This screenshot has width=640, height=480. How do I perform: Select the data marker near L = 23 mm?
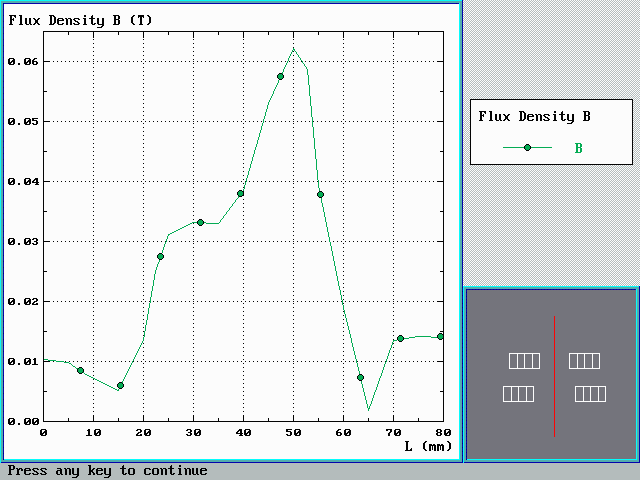point(160,256)
